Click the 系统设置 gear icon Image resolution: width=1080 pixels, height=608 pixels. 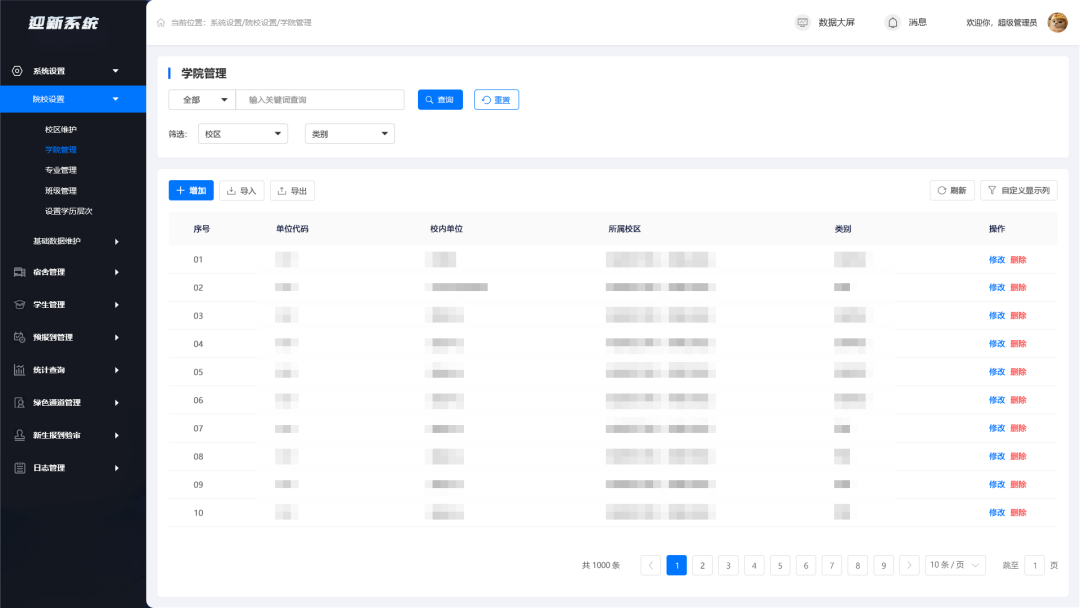coord(17,71)
